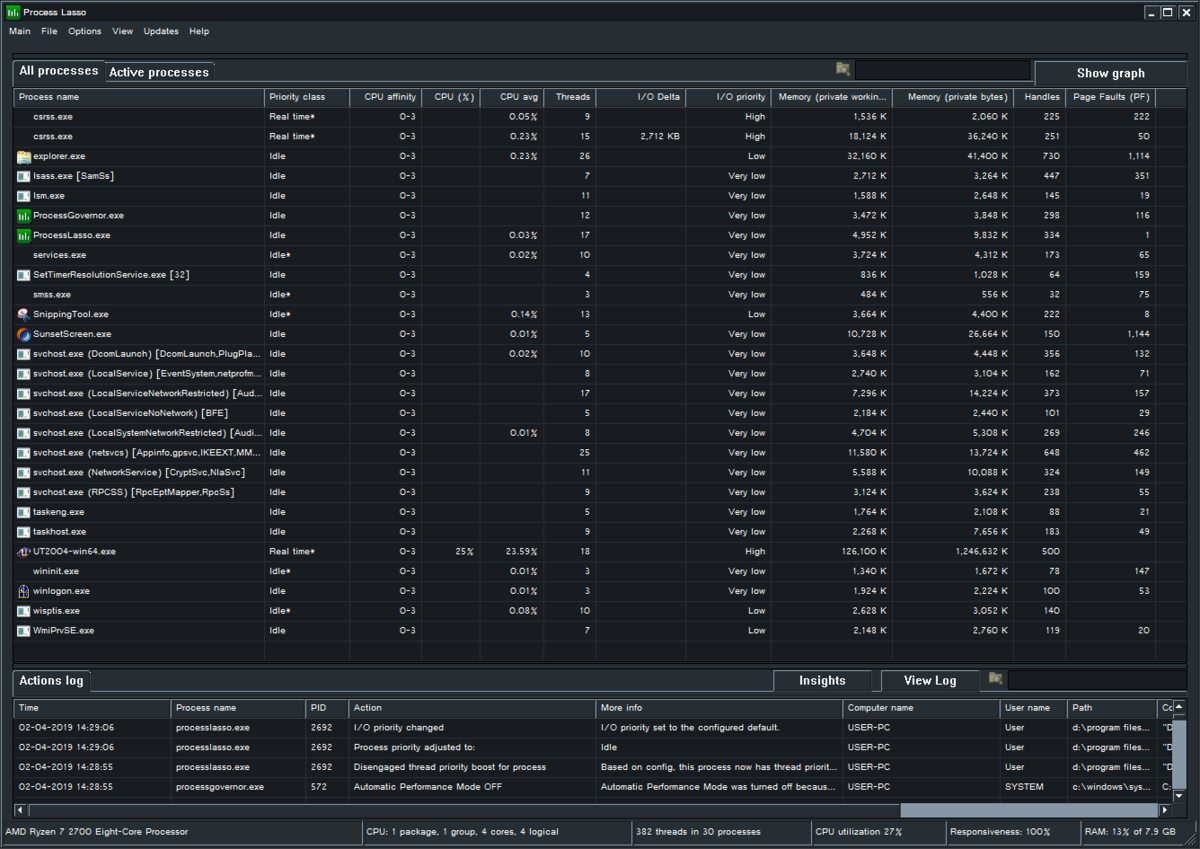1200x849 pixels.
Task: Sort actions log by Time column
Action: (x=92, y=708)
